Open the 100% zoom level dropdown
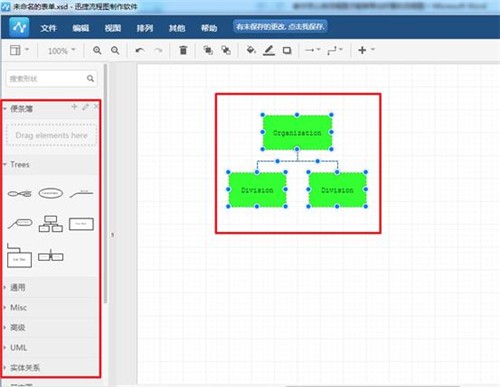The image size is (500, 387). tap(62, 51)
